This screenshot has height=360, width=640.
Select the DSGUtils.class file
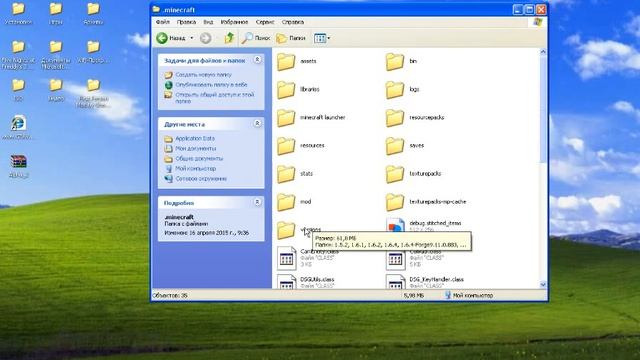[306, 282]
